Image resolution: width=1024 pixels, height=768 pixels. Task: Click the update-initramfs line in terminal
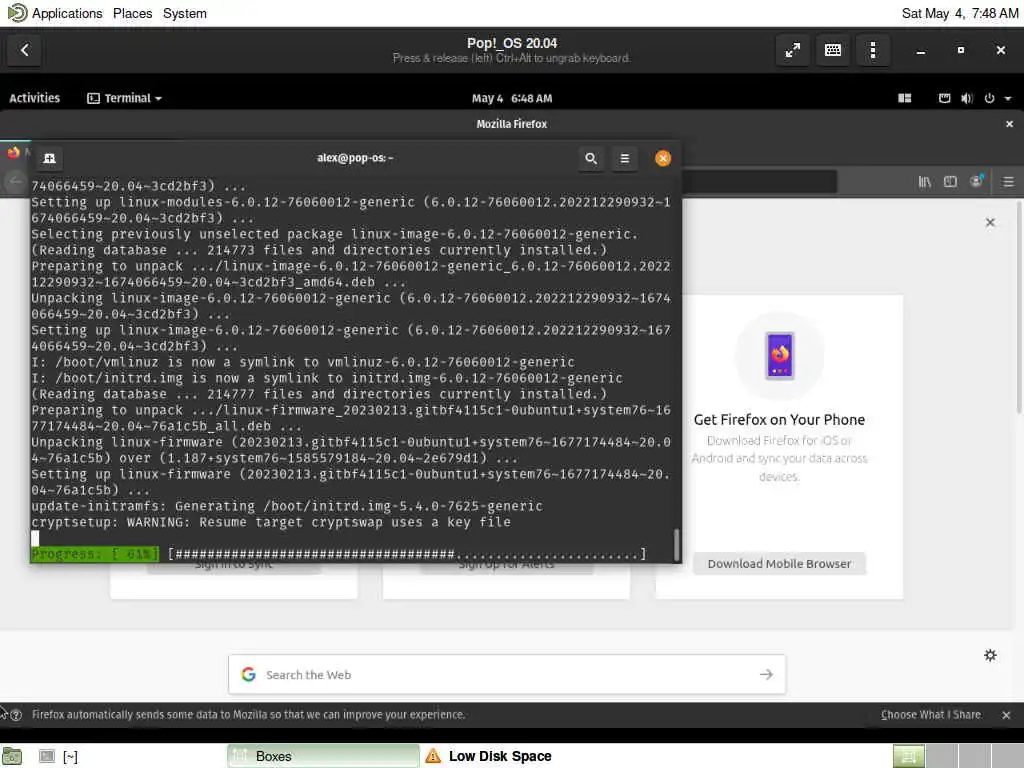(287, 506)
